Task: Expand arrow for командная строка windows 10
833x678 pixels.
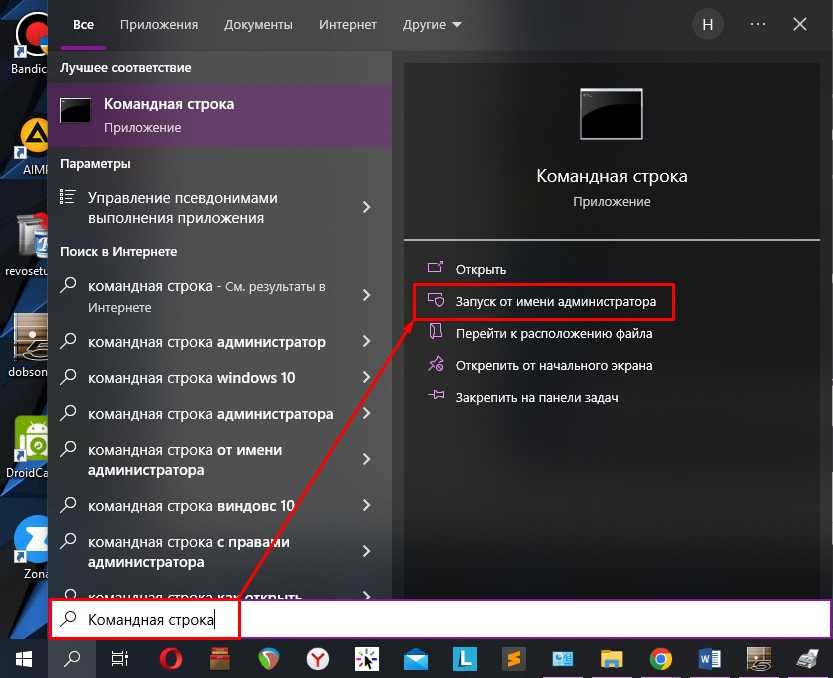Action: click(366, 377)
